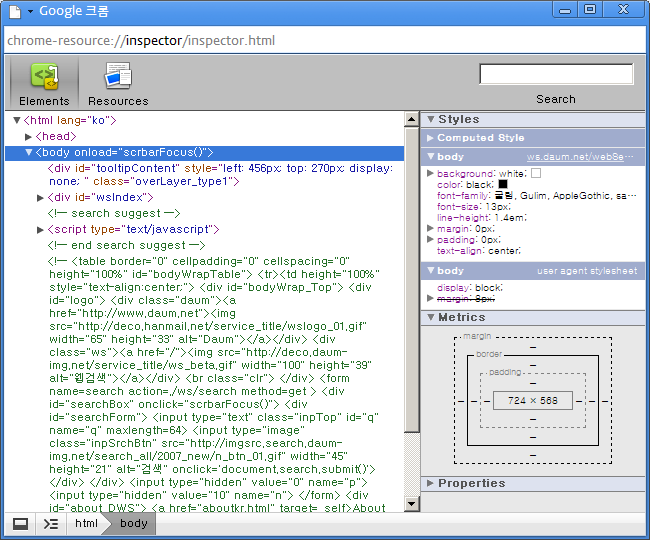The width and height of the screenshot is (650, 540).
Task: Select the div id="tooltipContent" element
Action: [x=221, y=175]
